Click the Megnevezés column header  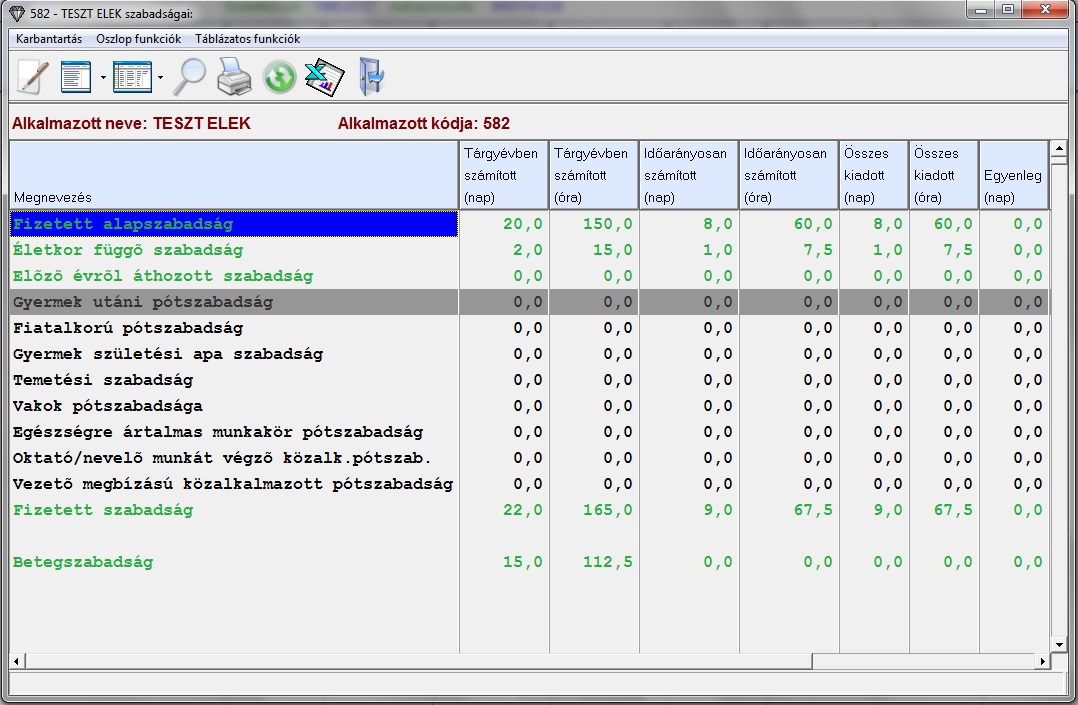tap(232, 176)
